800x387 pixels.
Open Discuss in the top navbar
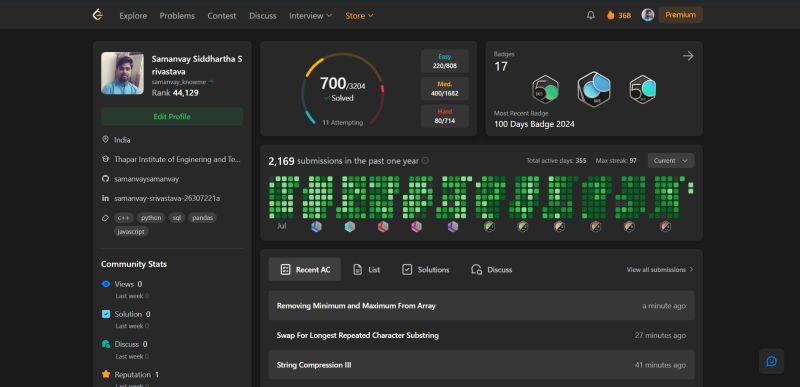[x=263, y=16]
